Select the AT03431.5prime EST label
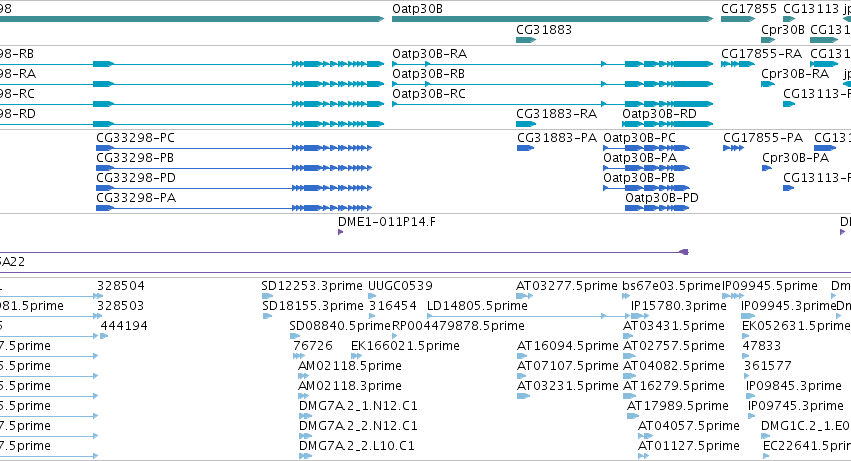Image resolution: width=851 pixels, height=461 pixels. click(x=674, y=326)
